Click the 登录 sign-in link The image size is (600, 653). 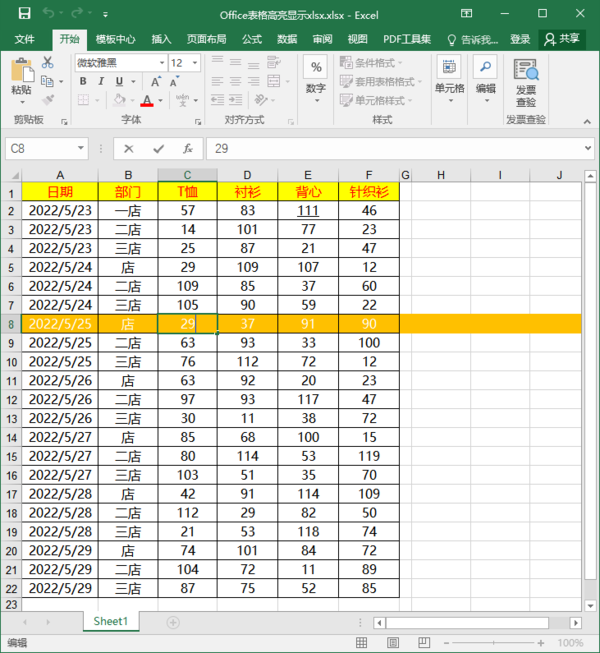click(520, 39)
